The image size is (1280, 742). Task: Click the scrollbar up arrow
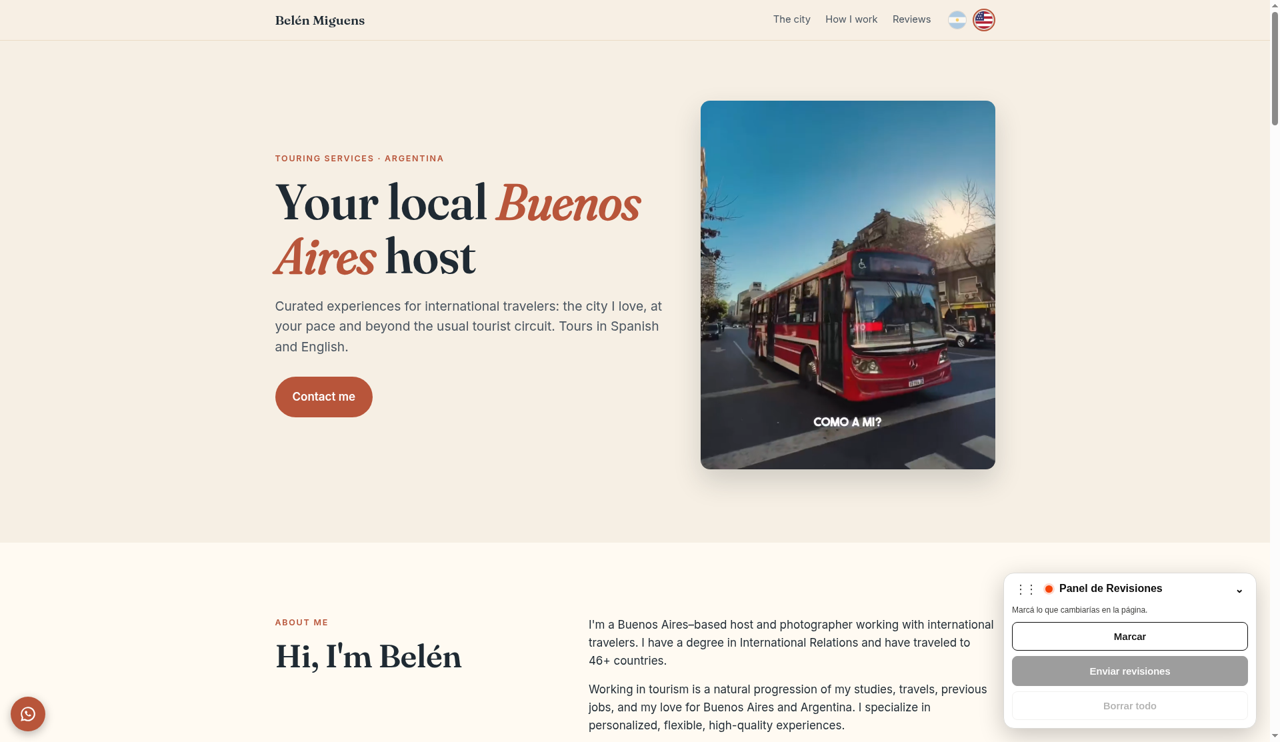point(1275,6)
